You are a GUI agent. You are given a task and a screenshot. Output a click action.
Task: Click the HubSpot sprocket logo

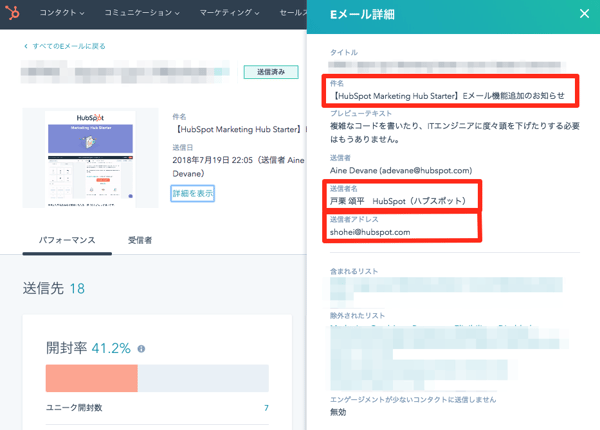pyautogui.click(x=14, y=14)
